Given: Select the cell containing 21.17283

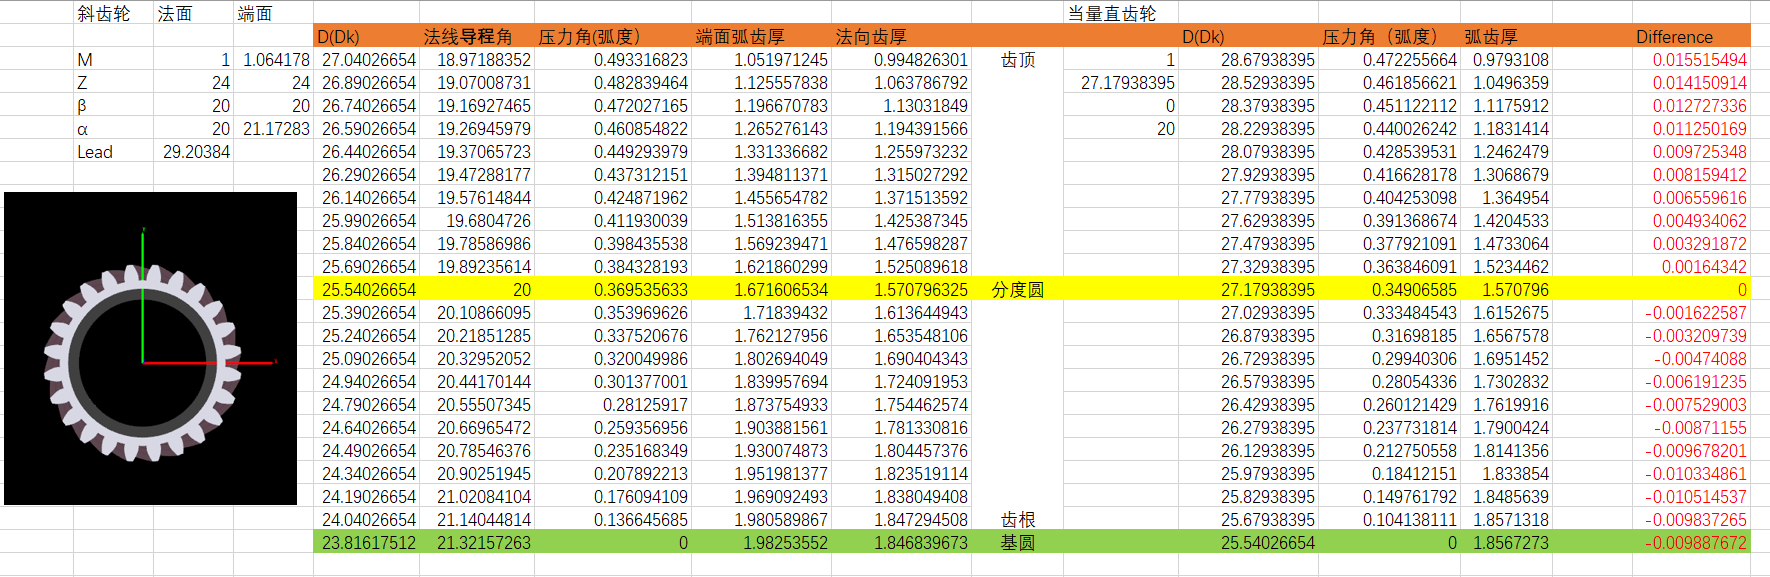Looking at the screenshot, I should point(276,129).
